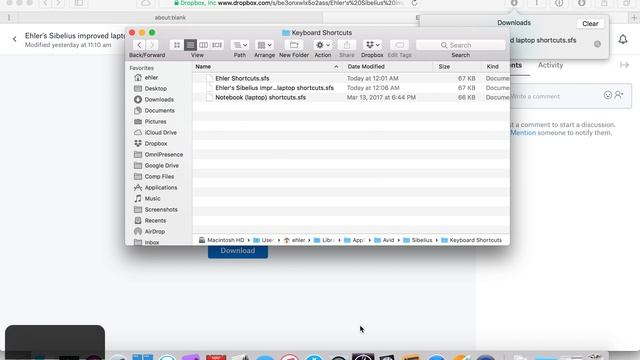Click ehler in the path bar
This screenshot has height=360, width=640.
coord(294,240)
